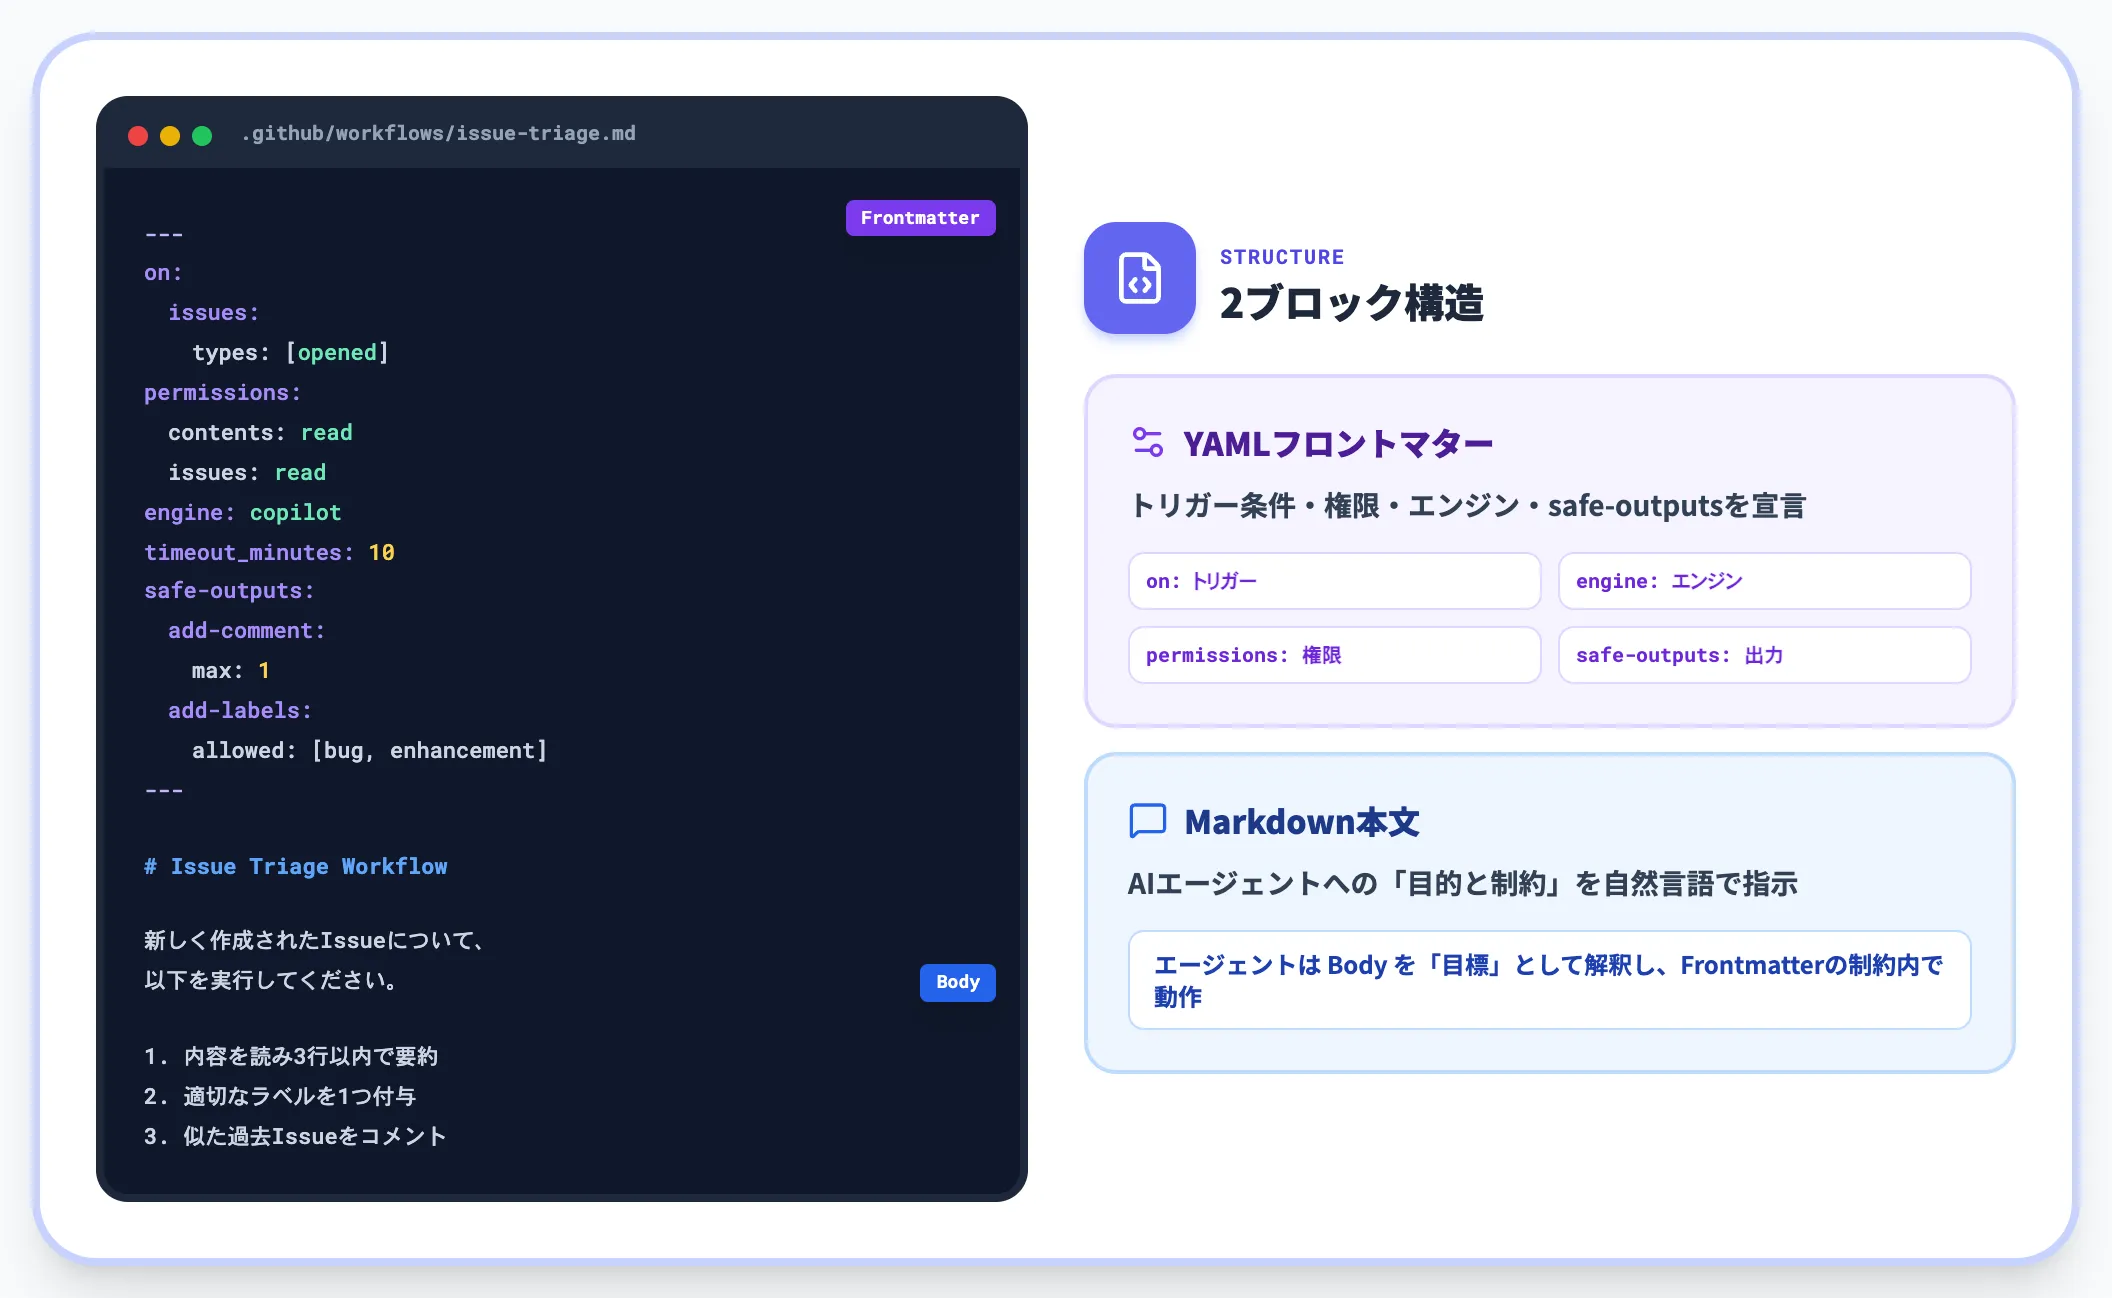Click the 'add-comment:' code line
Viewport: 2112px width, 1298px height.
[246, 631]
